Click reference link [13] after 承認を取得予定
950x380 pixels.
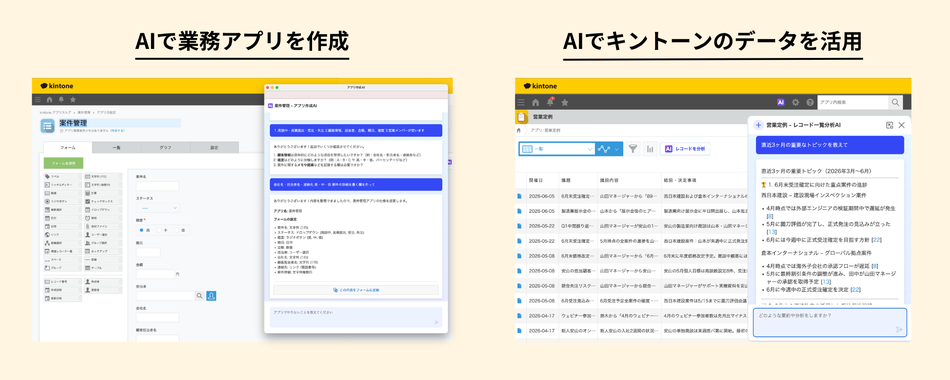tap(826, 282)
